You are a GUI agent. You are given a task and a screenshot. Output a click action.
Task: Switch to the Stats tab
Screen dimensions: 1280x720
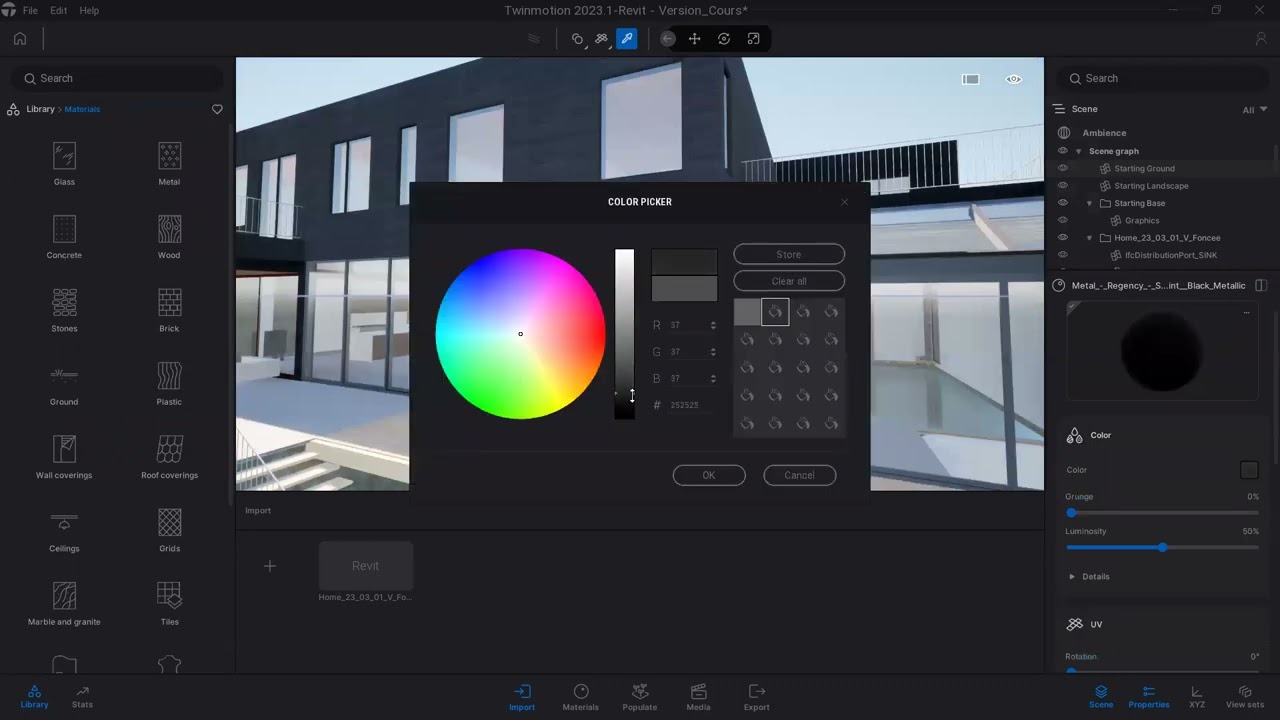pos(82,697)
